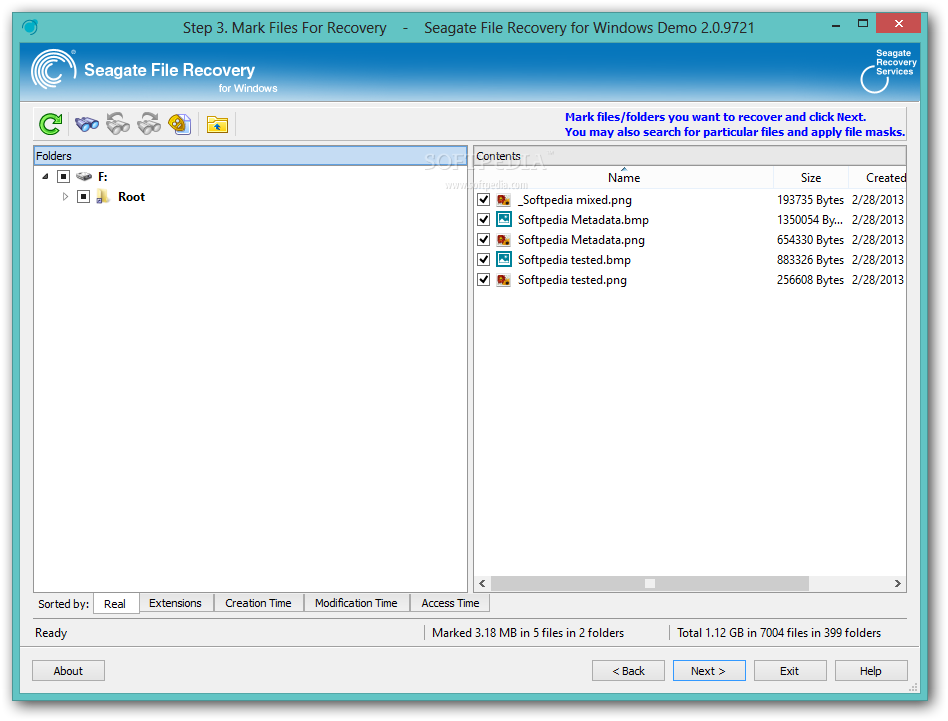Toggle the F: drive checkbox
Image resolution: width=948 pixels, height=721 pixels.
click(x=63, y=176)
